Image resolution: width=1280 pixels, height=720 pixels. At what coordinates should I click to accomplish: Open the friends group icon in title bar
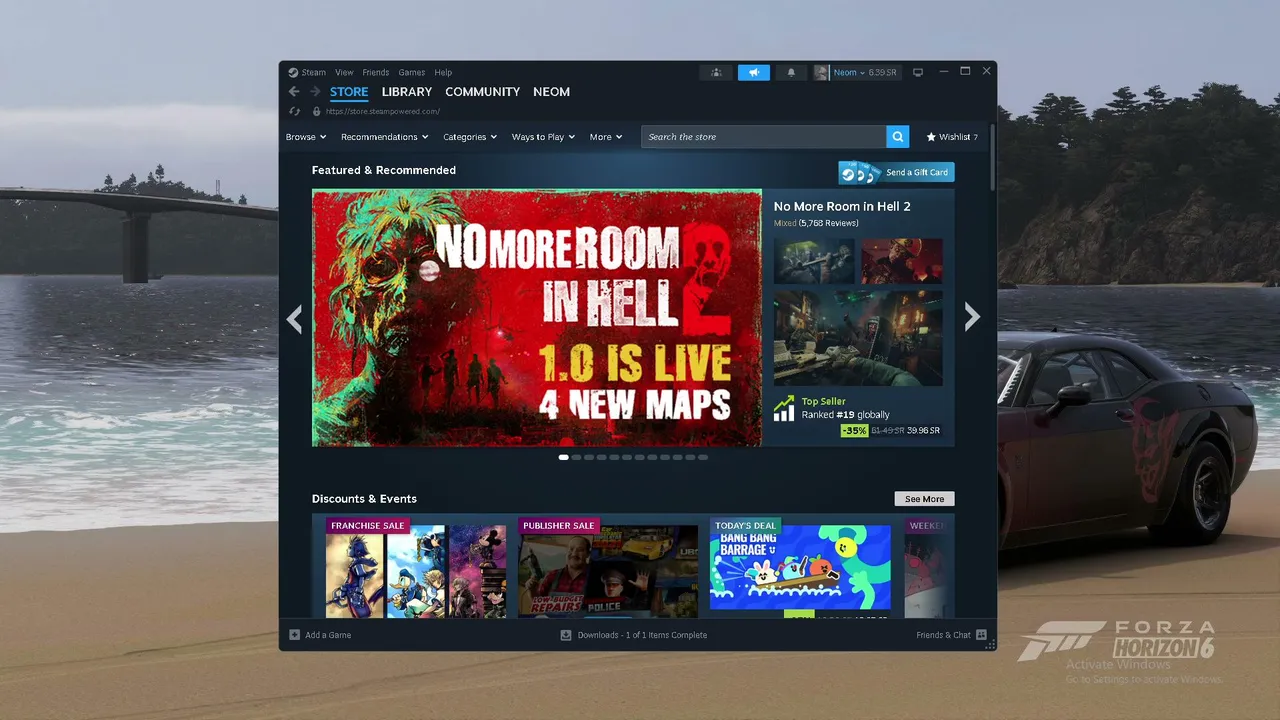716,72
